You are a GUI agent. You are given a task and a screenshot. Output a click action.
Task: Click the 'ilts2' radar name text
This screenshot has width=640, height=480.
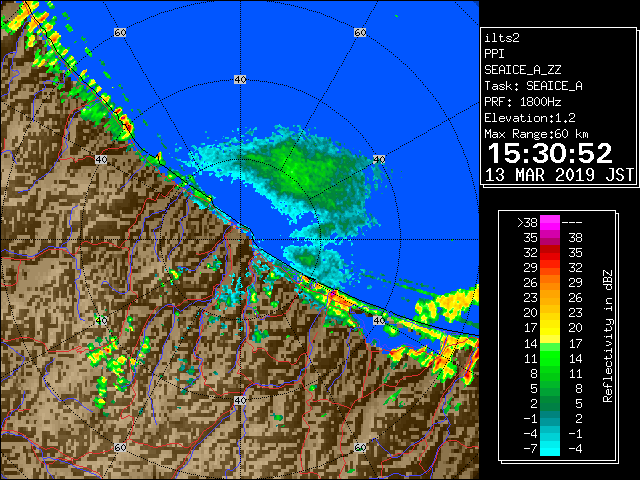coord(502,38)
